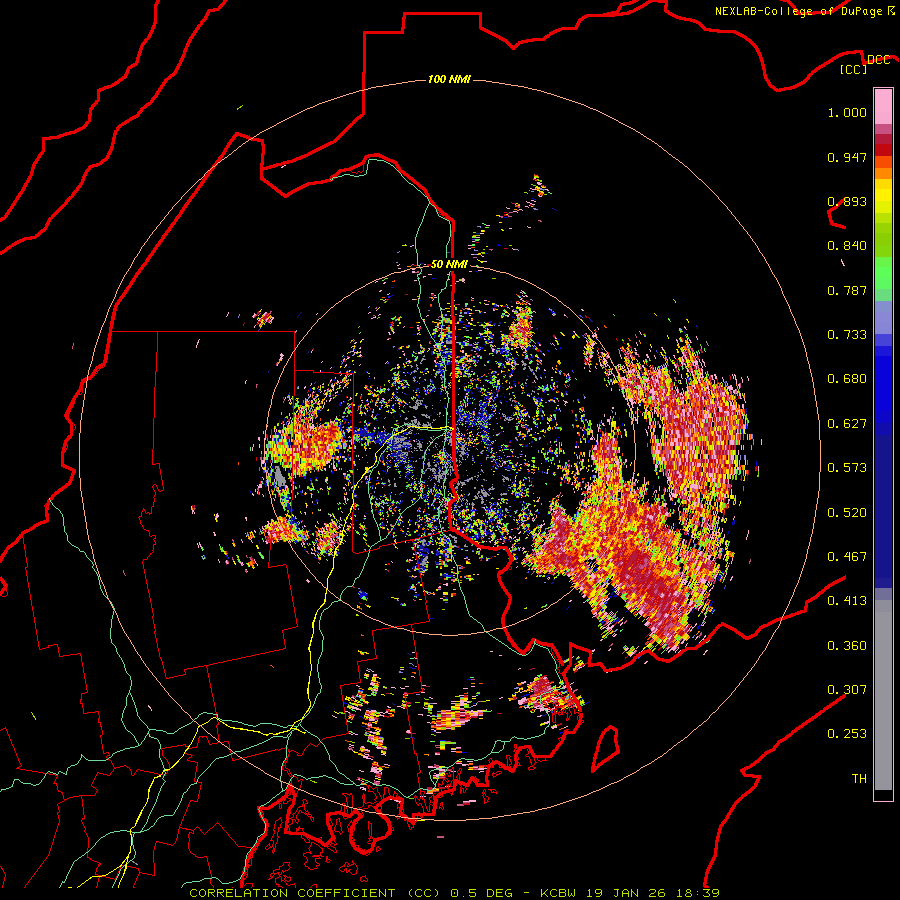The height and width of the screenshot is (900, 900).
Task: Click the 1.000 scale value
Action: [x=847, y=112]
